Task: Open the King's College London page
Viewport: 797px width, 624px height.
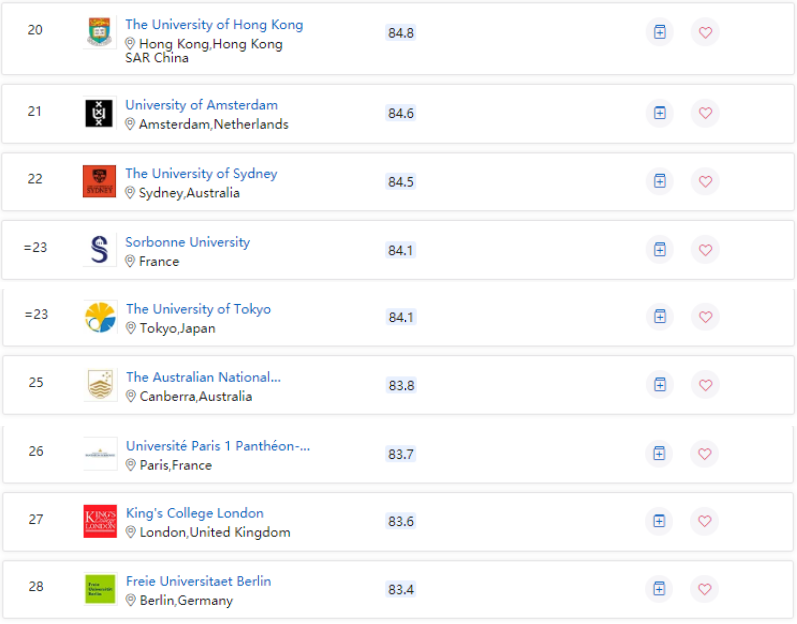Action: pyautogui.click(x=194, y=513)
